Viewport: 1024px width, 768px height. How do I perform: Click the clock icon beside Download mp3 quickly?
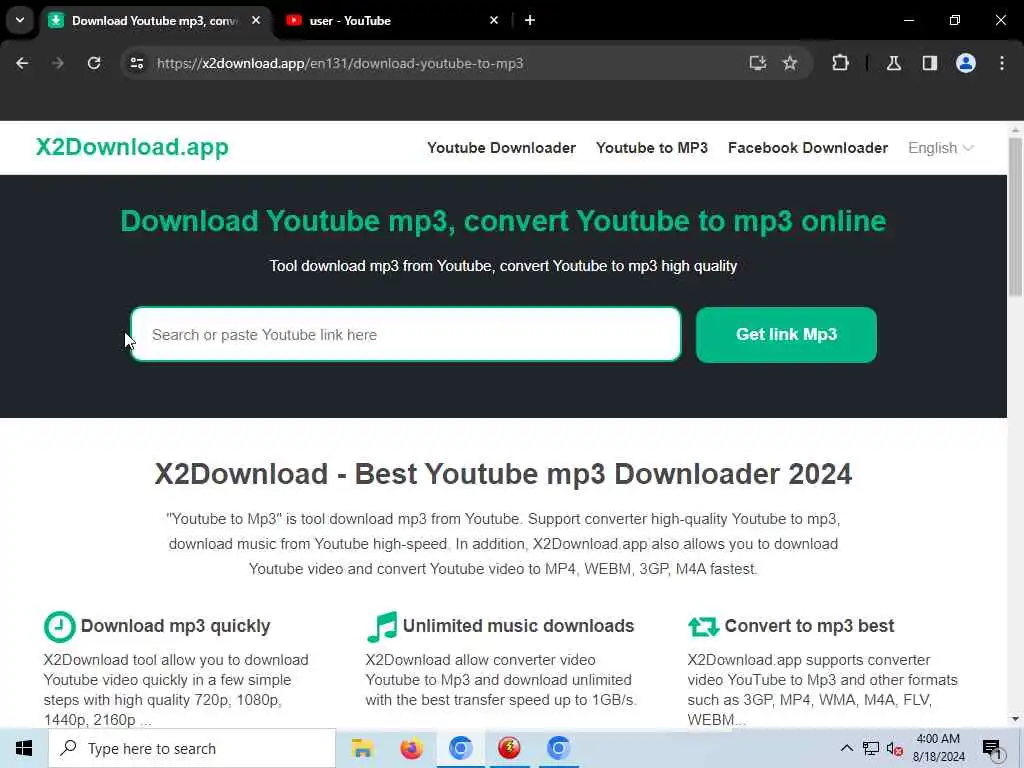coord(59,627)
